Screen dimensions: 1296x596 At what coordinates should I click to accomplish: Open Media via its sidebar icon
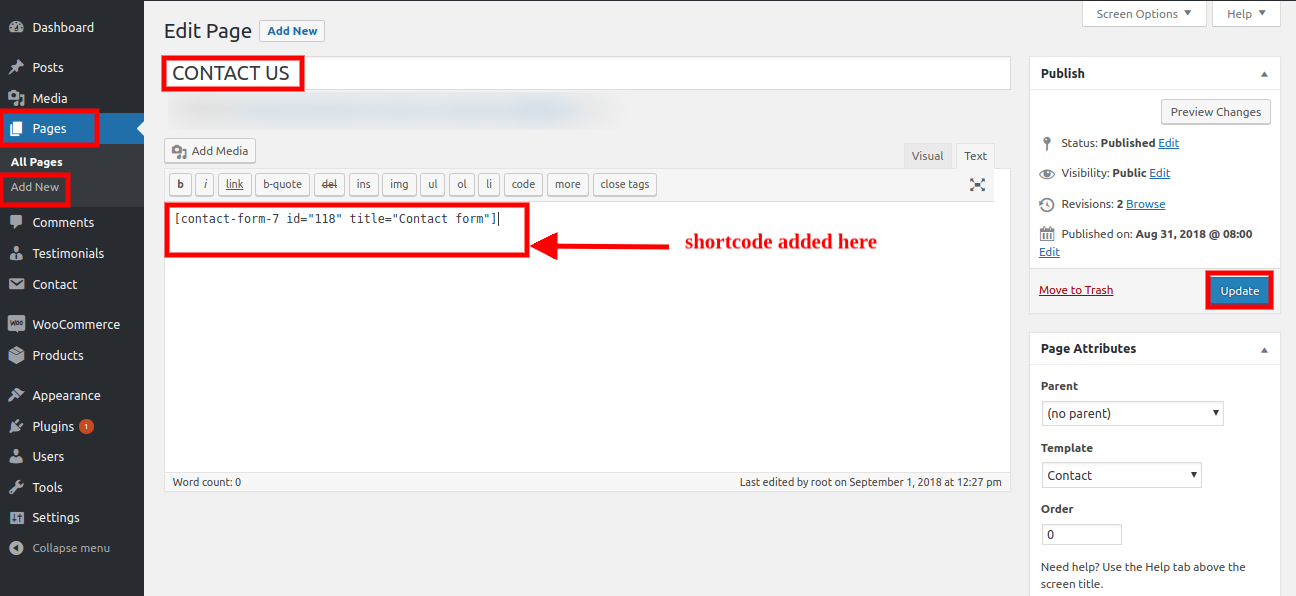pyautogui.click(x=16, y=98)
